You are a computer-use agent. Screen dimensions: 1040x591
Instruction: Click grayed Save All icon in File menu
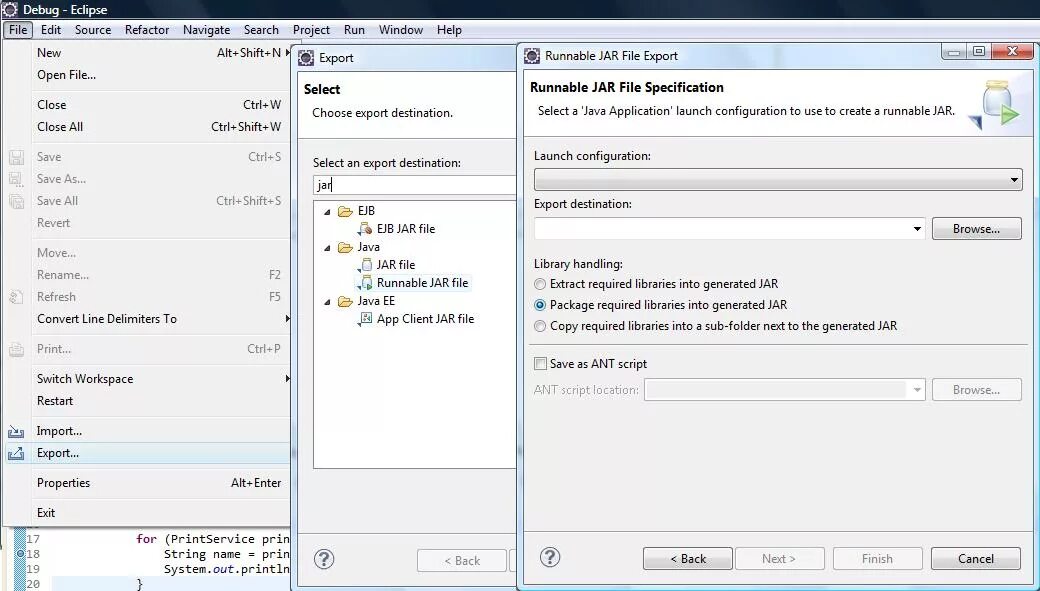coord(16,201)
